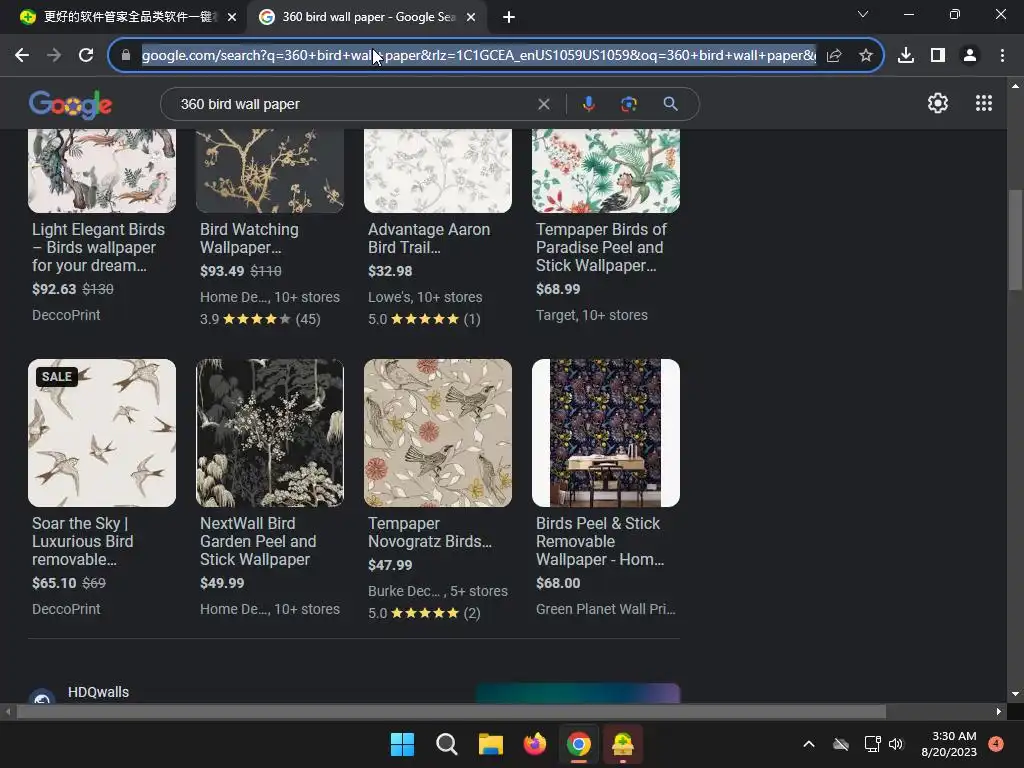
Task: Go back to the previous page
Action: click(22, 56)
